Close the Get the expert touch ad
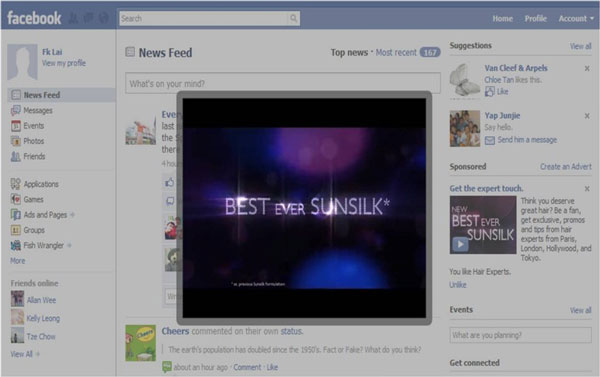 [587, 189]
